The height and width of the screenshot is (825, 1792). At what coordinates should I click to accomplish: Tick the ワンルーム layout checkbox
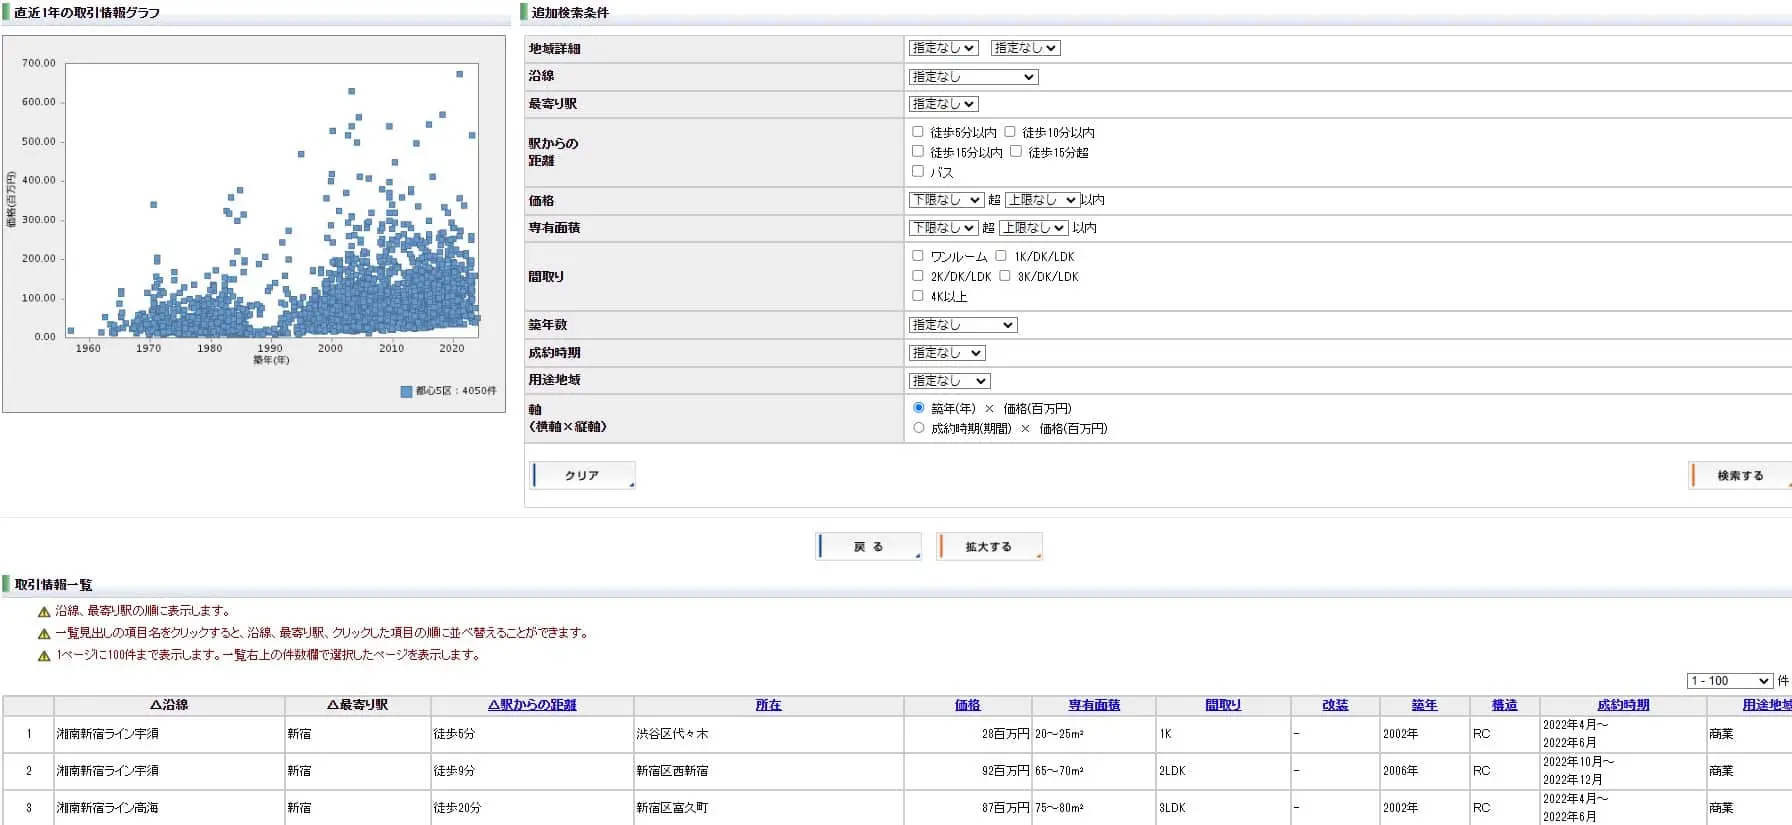(918, 256)
